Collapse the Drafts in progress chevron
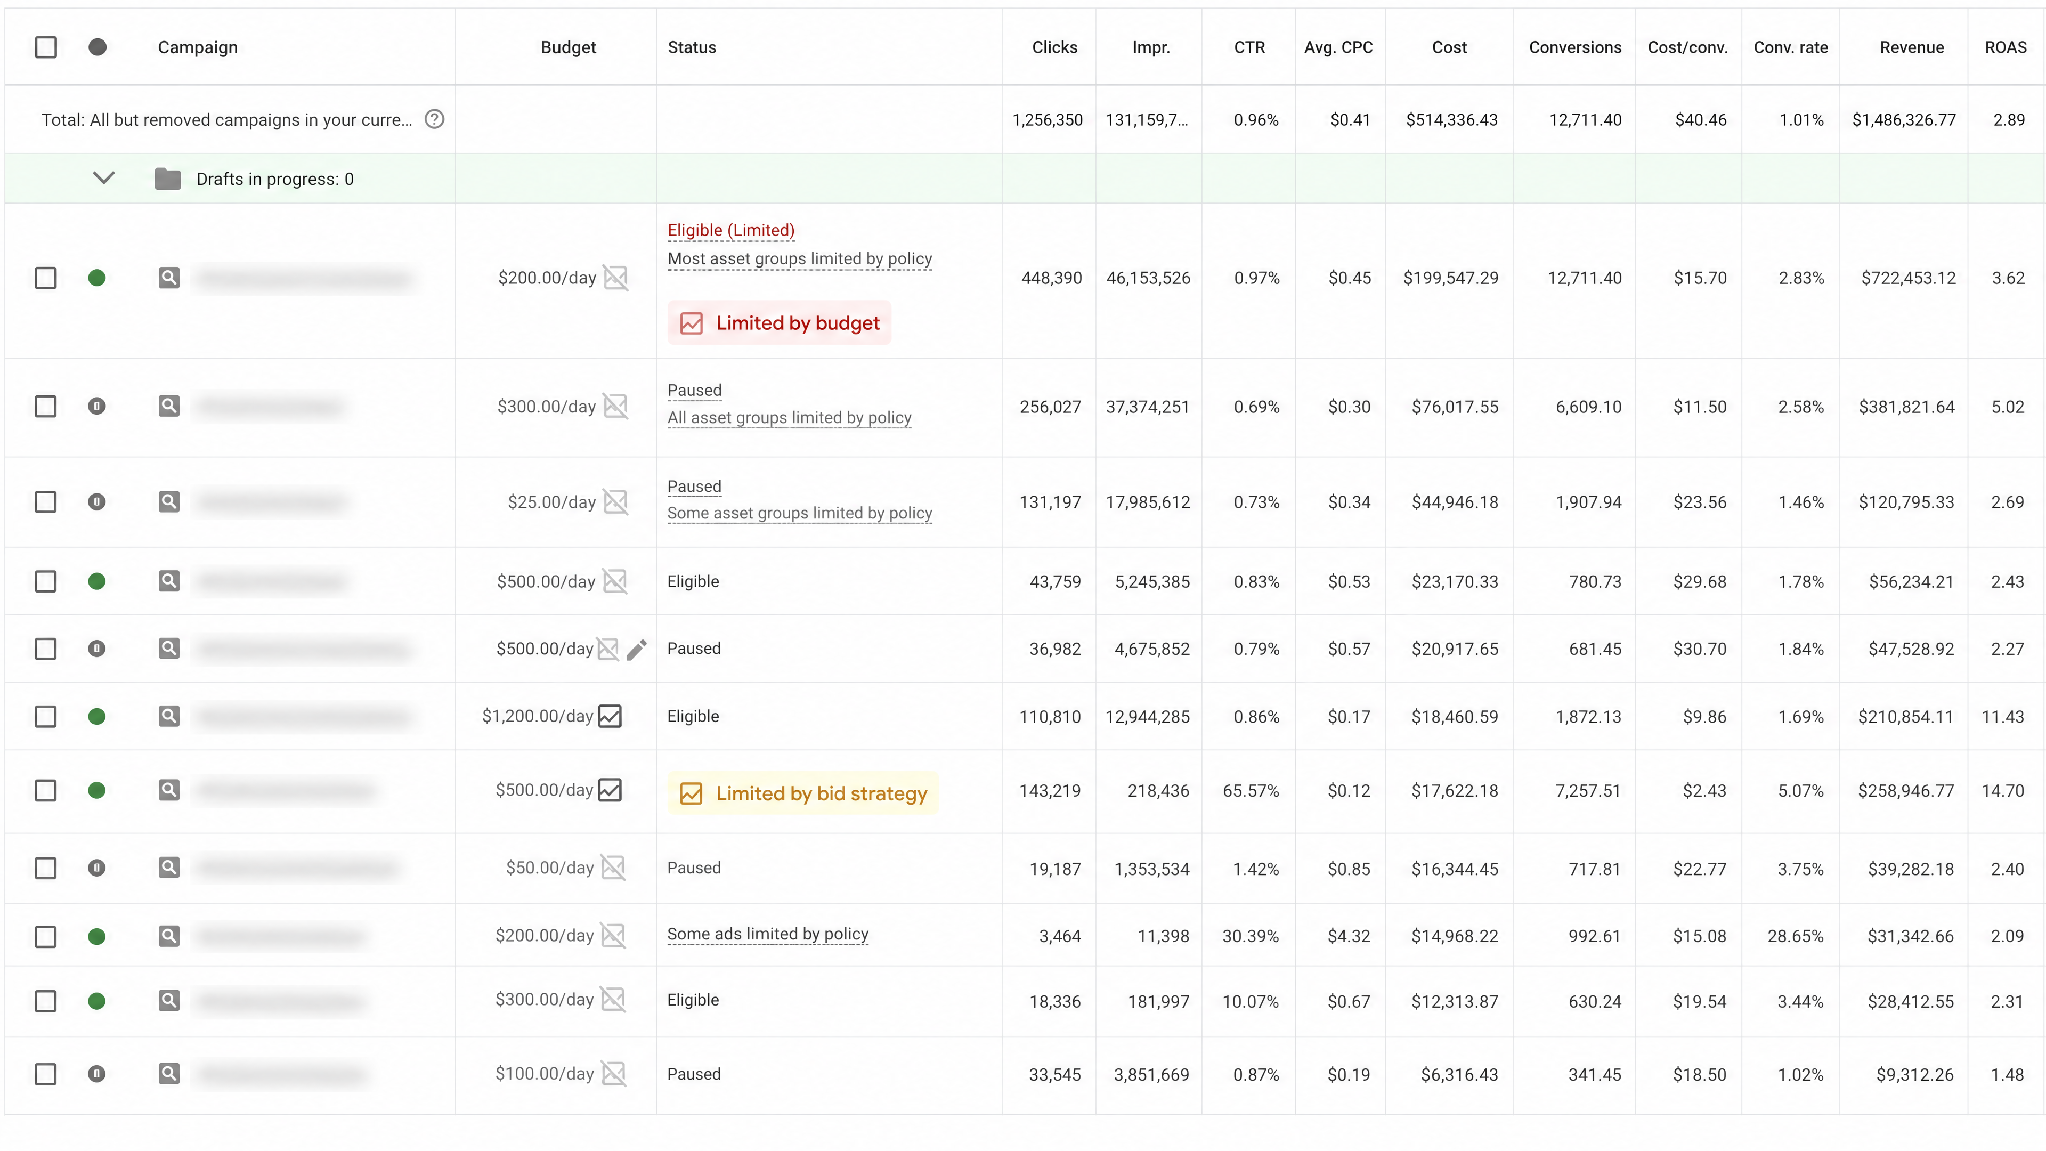2046x1151 pixels. 104,178
